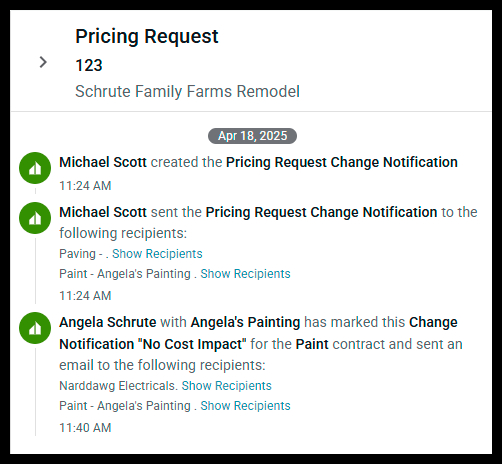Screen dimensions: 502x464
Task: Show Recipients for Paint under 11:40 AM entry
Action: pos(245,406)
